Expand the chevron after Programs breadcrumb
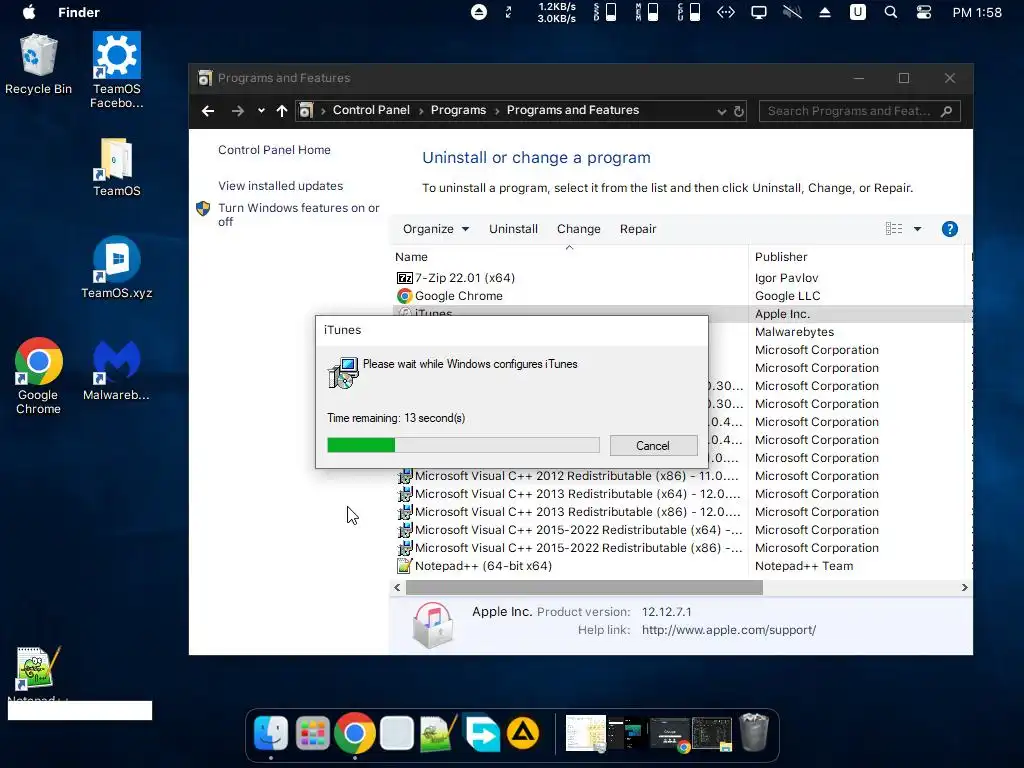 (x=497, y=111)
